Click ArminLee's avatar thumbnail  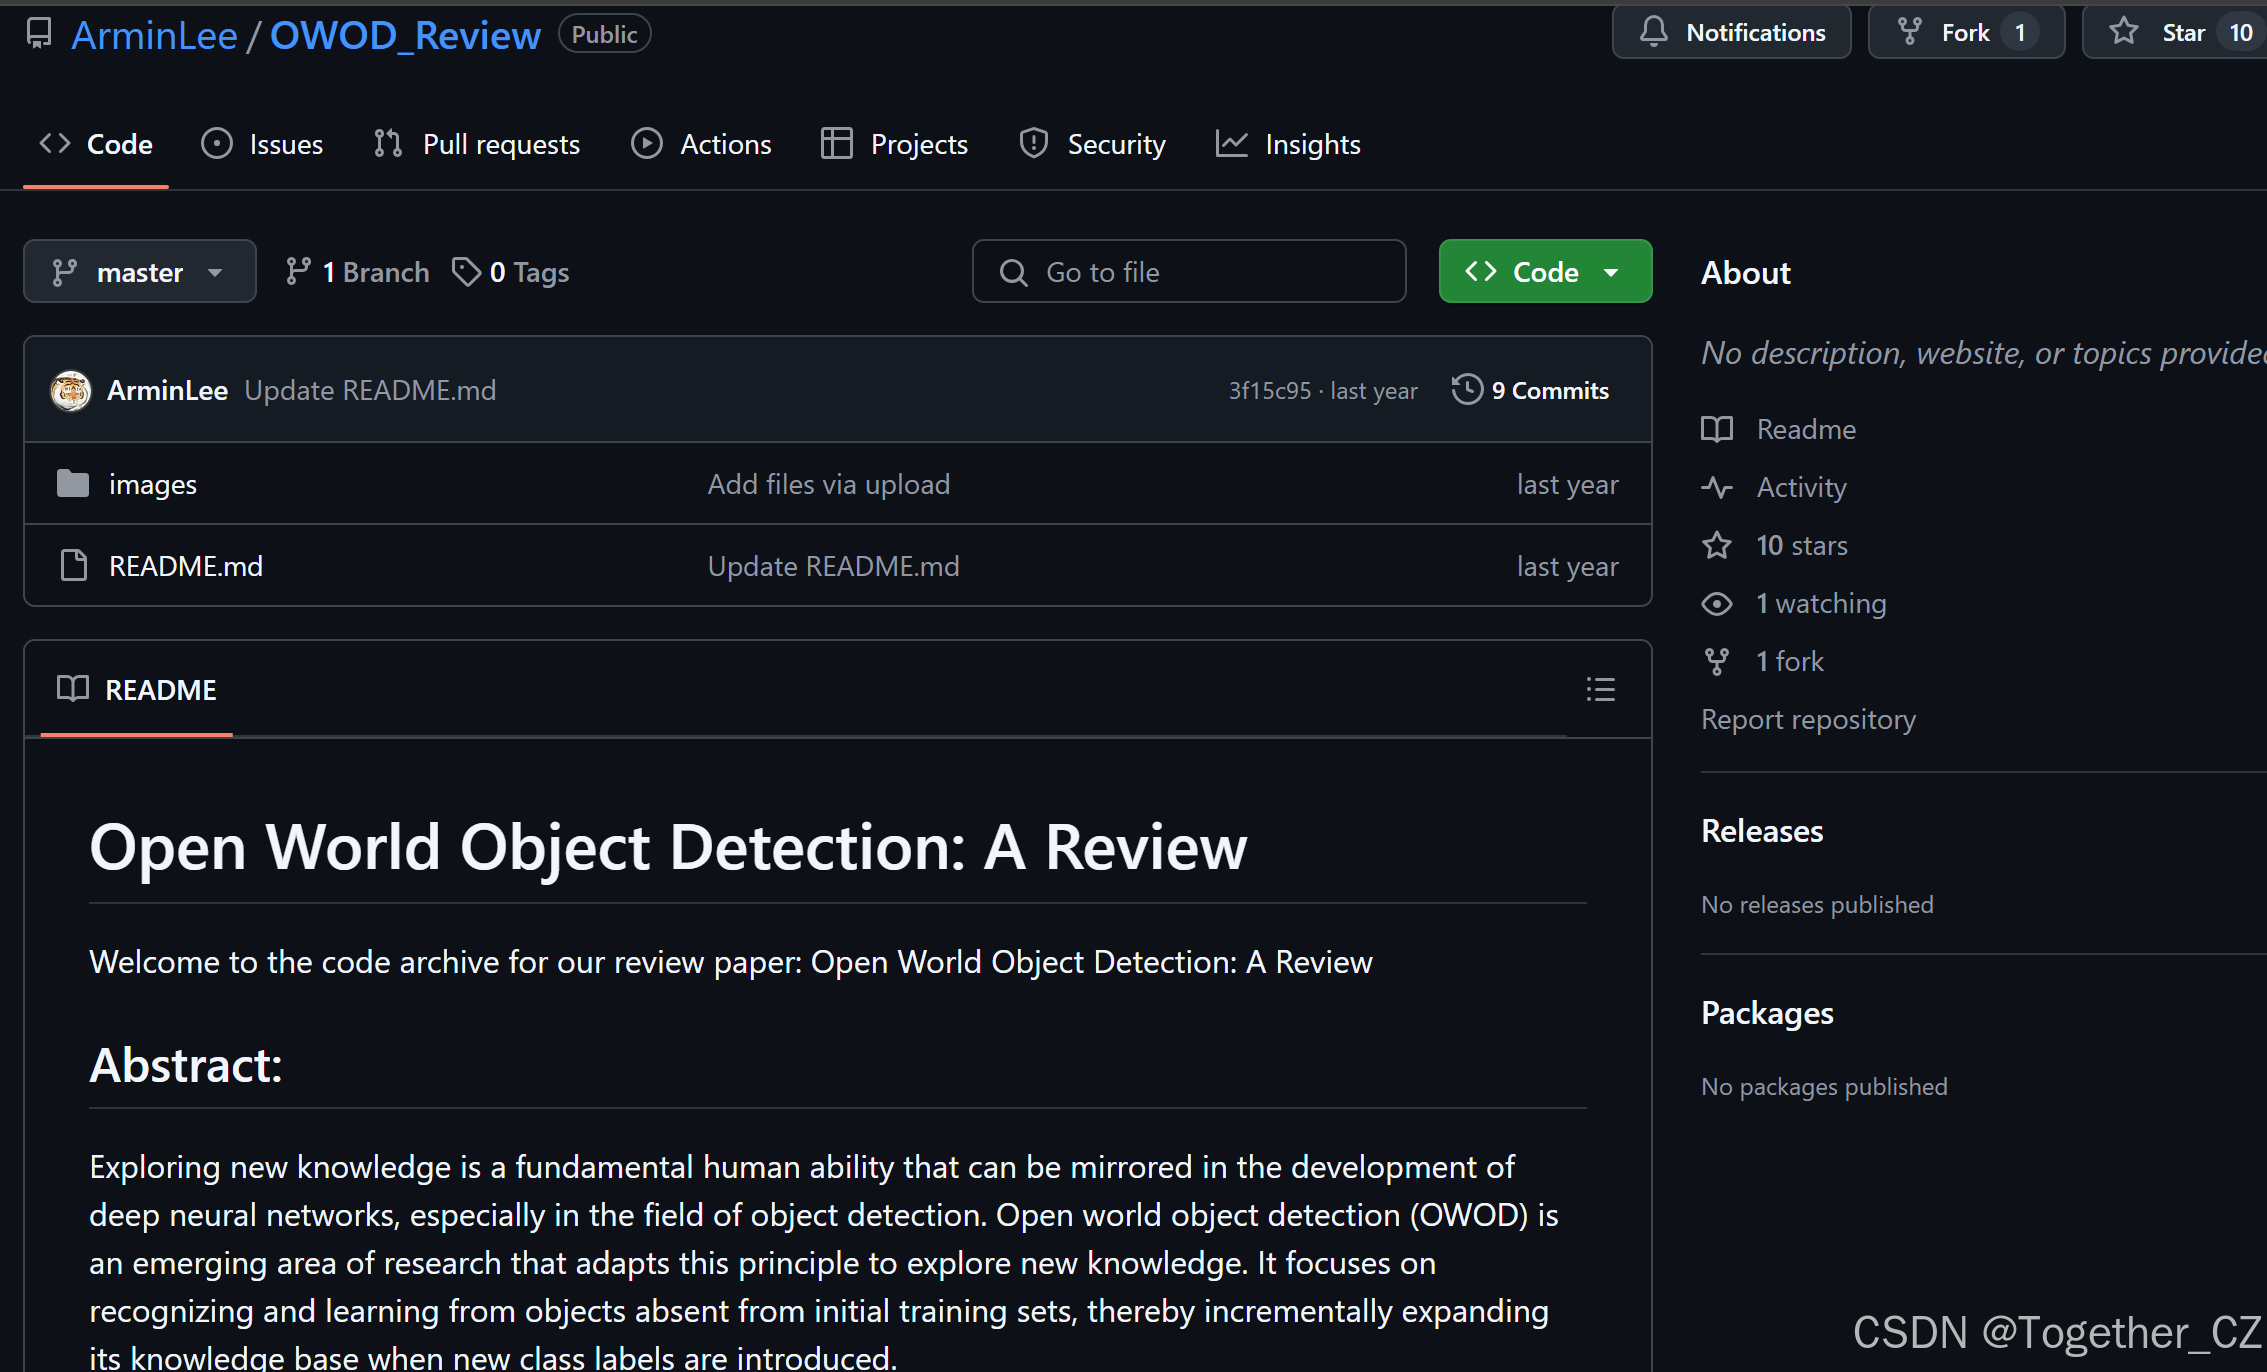pos(71,390)
